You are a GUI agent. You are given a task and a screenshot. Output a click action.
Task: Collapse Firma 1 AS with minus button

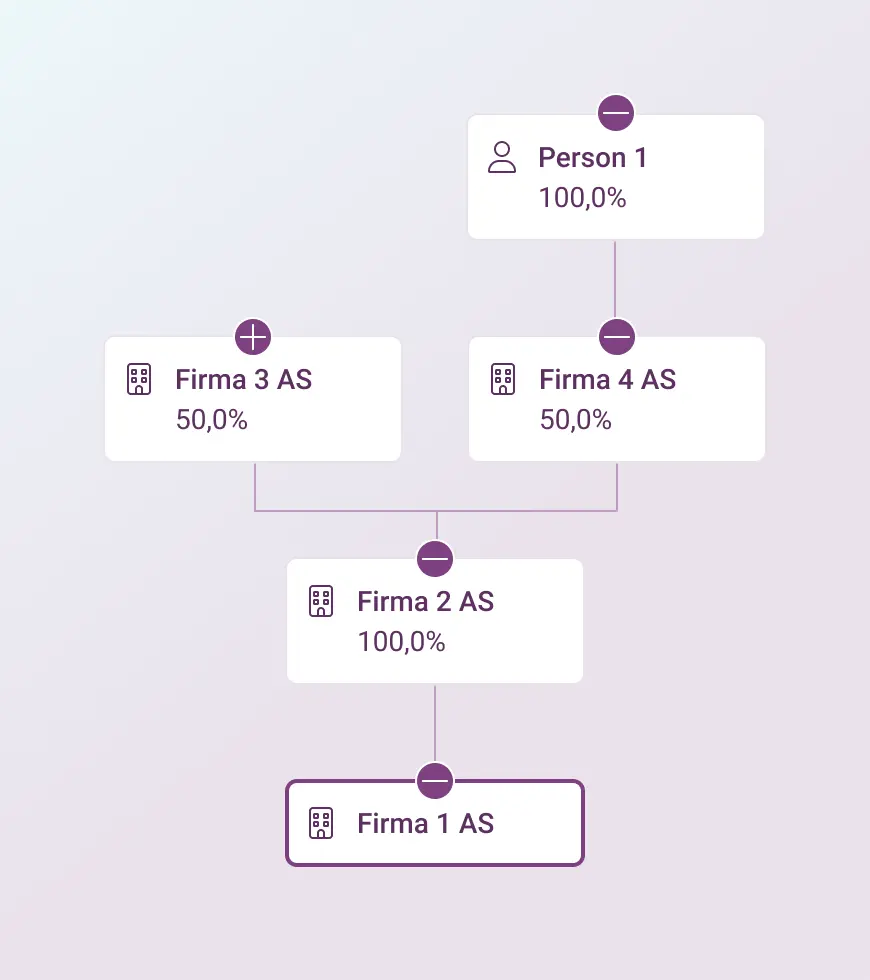[x=435, y=781]
